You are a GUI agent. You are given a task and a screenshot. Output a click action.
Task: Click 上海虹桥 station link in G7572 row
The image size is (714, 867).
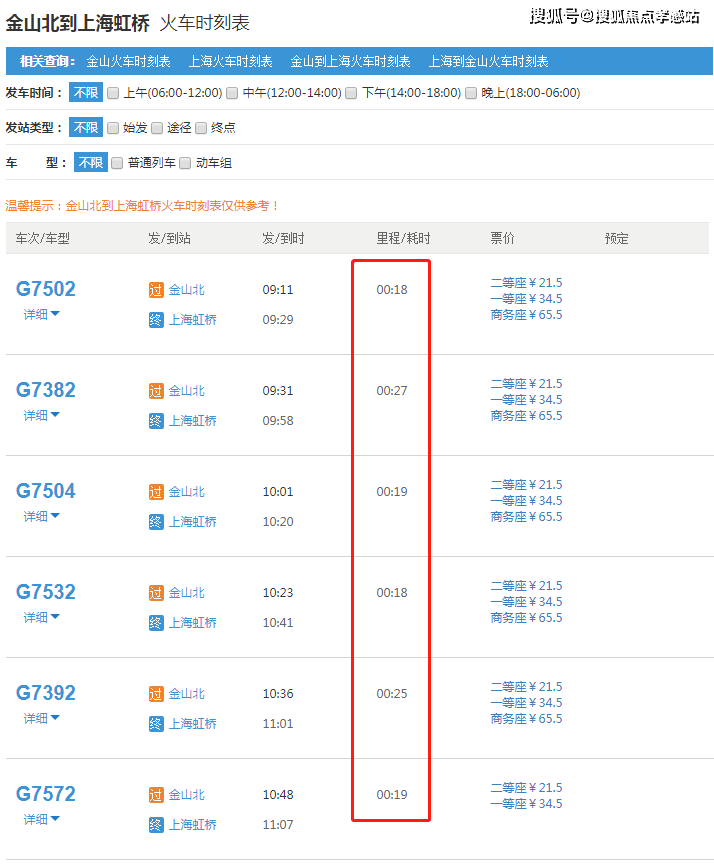(x=192, y=825)
